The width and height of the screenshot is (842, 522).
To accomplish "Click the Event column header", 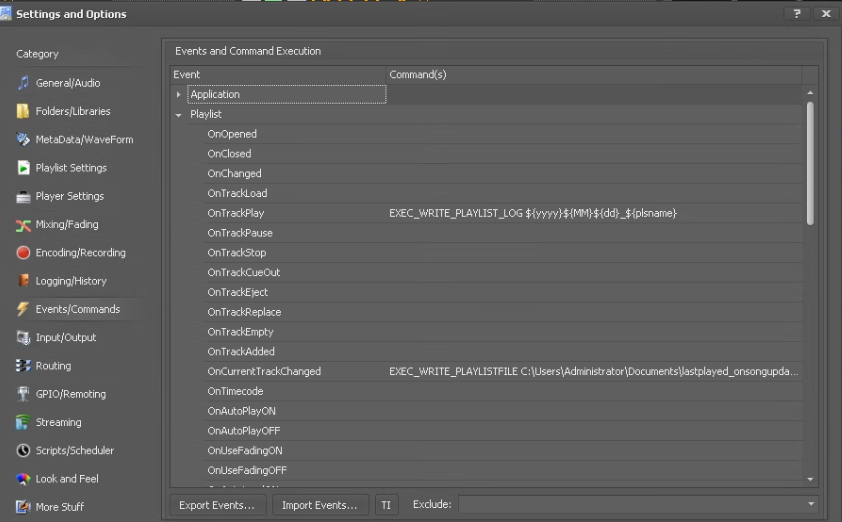I will (278, 75).
